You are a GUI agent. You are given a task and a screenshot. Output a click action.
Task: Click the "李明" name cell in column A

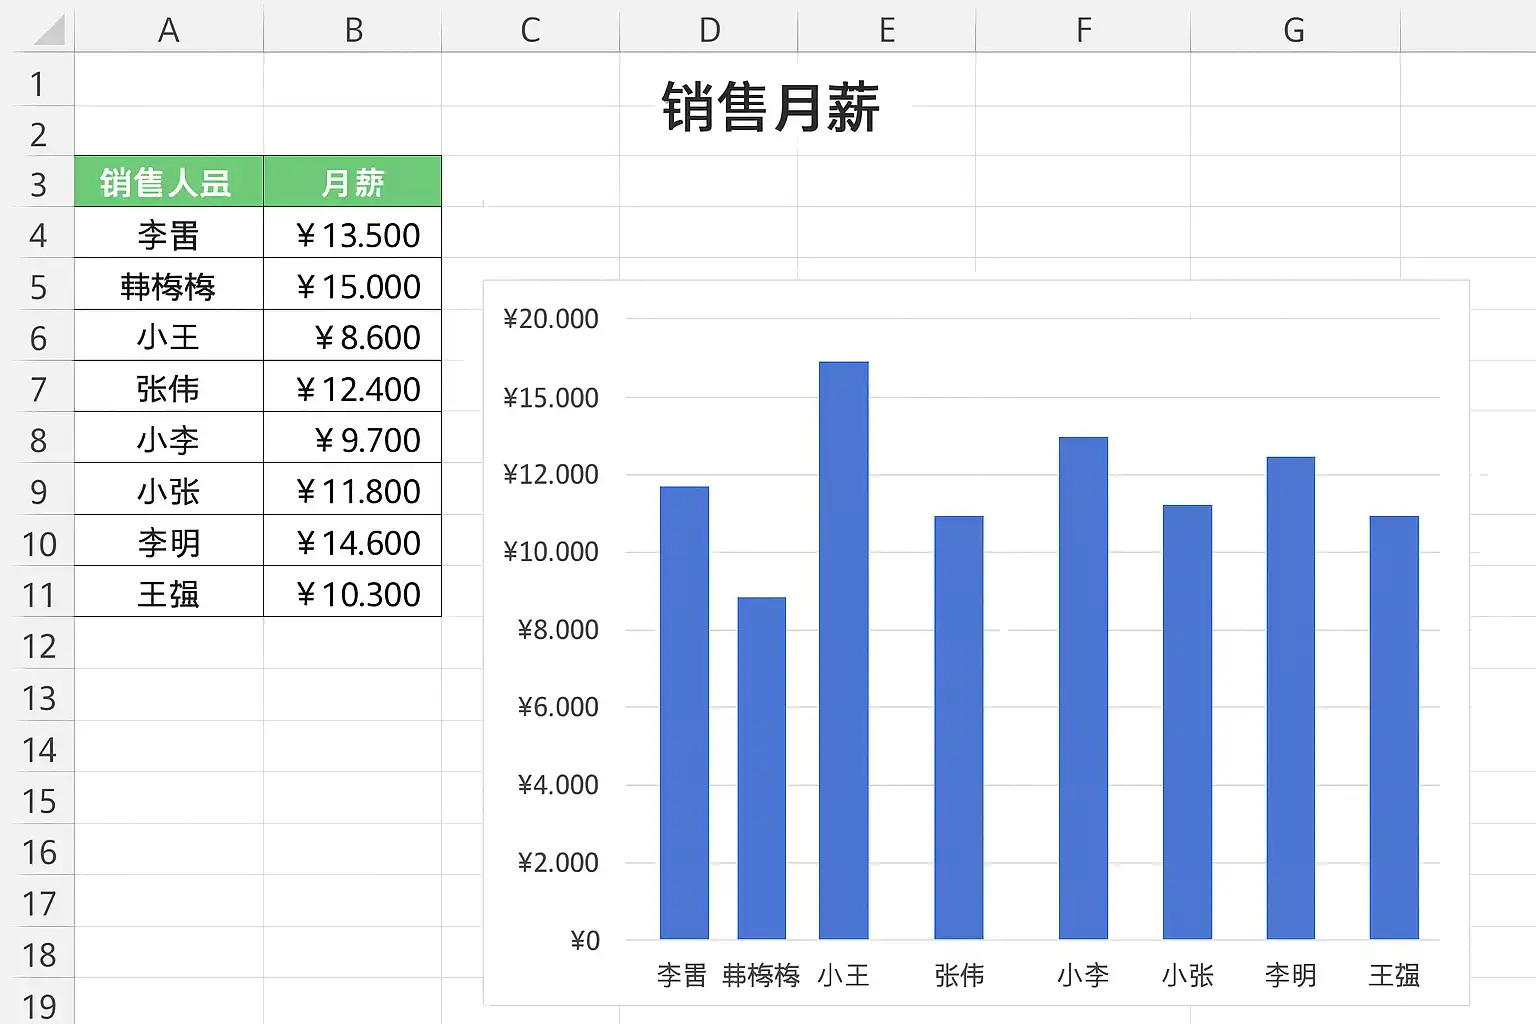point(169,542)
